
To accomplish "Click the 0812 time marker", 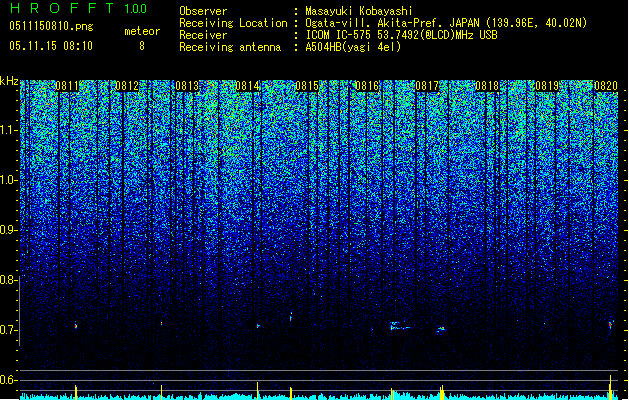I will (127, 85).
